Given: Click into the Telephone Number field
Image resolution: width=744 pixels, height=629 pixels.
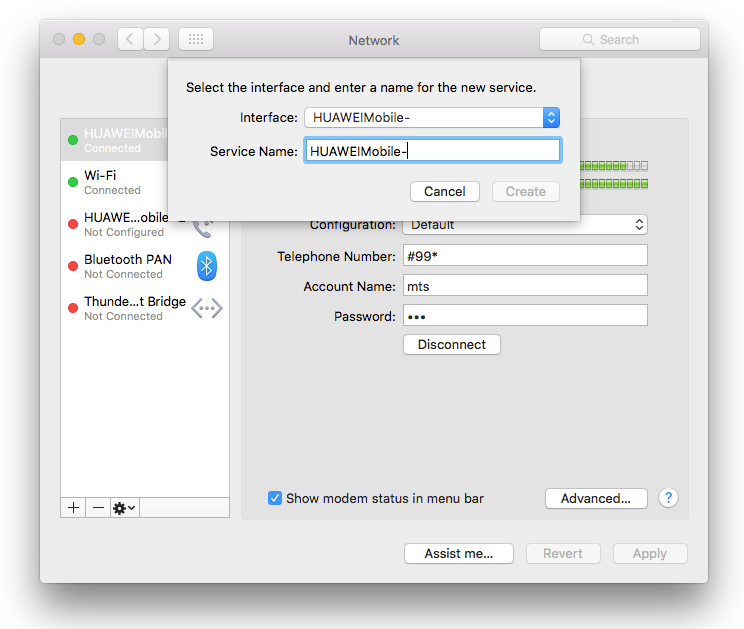Looking at the screenshot, I should [x=525, y=256].
